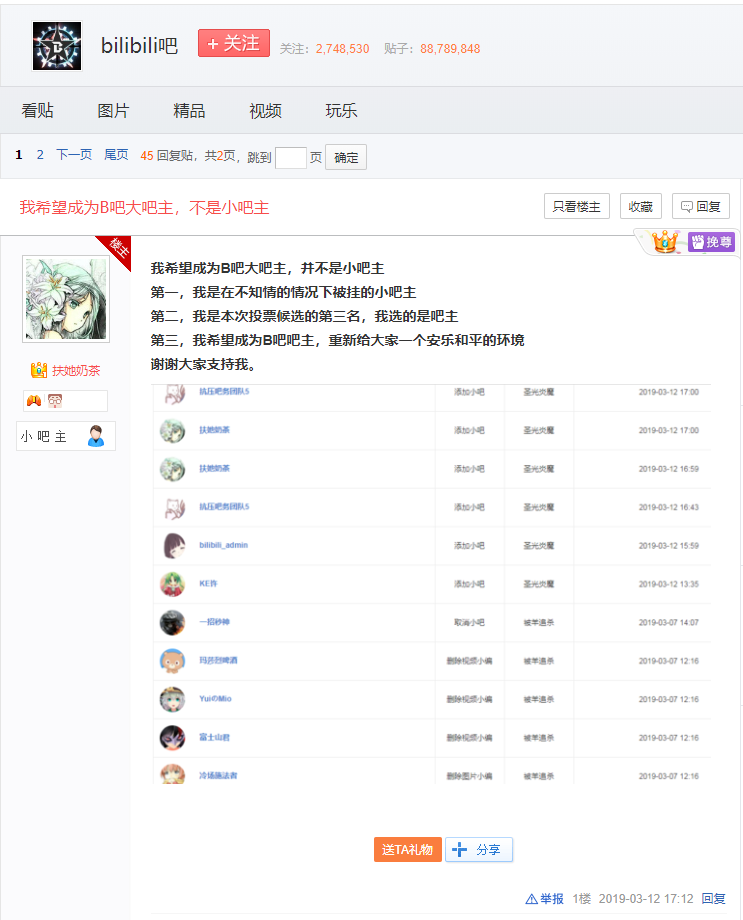Report the post using 举报

click(x=545, y=899)
